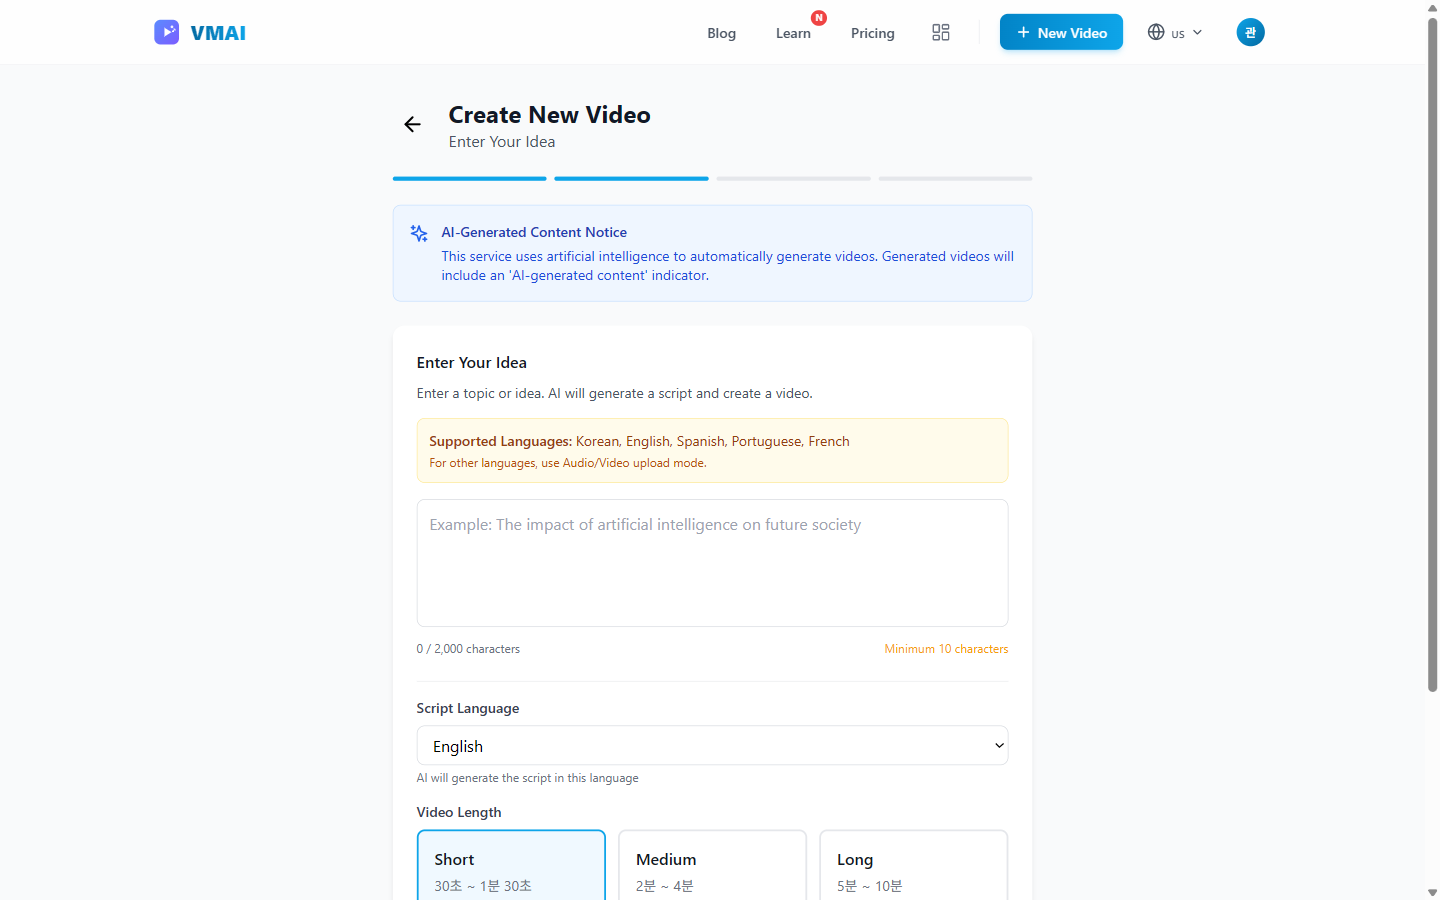Click the AI sparkle notice icon
The height and width of the screenshot is (900, 1440).
(x=419, y=234)
